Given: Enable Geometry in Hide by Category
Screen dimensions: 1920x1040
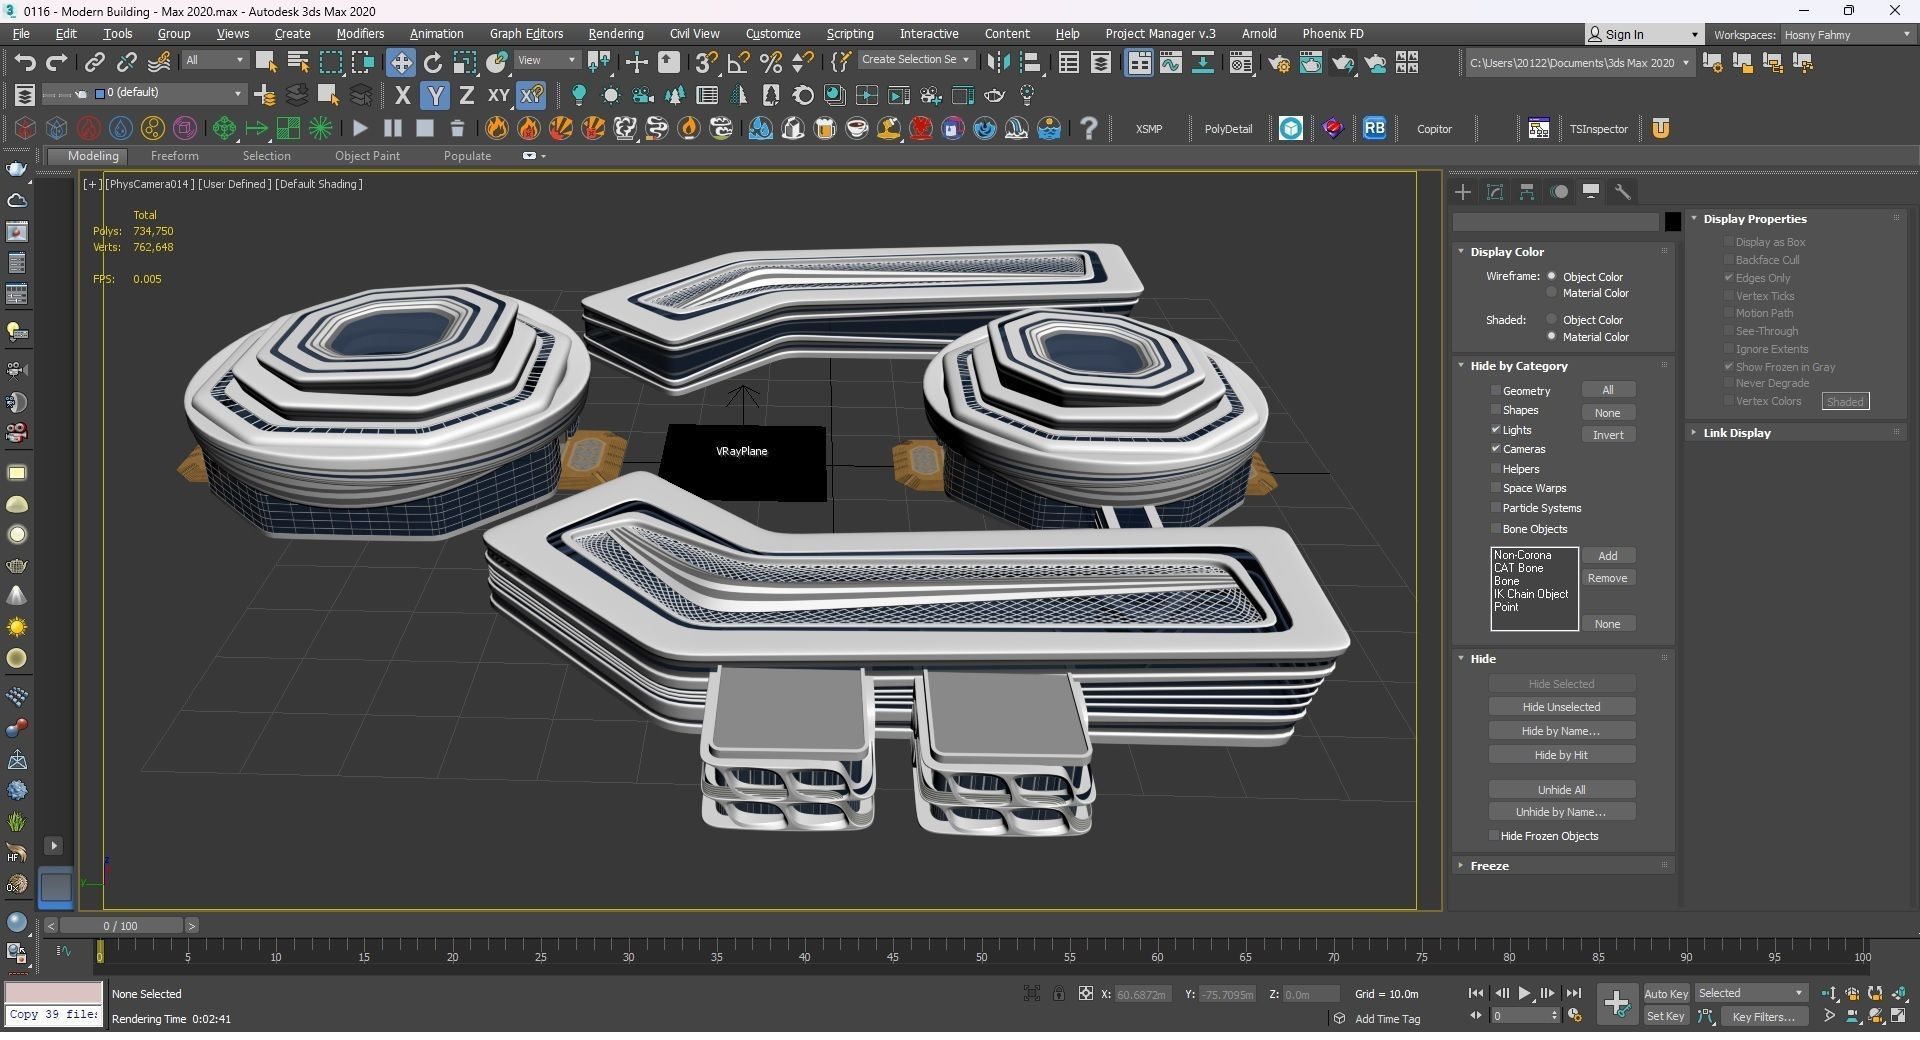Looking at the screenshot, I should click(x=1496, y=391).
